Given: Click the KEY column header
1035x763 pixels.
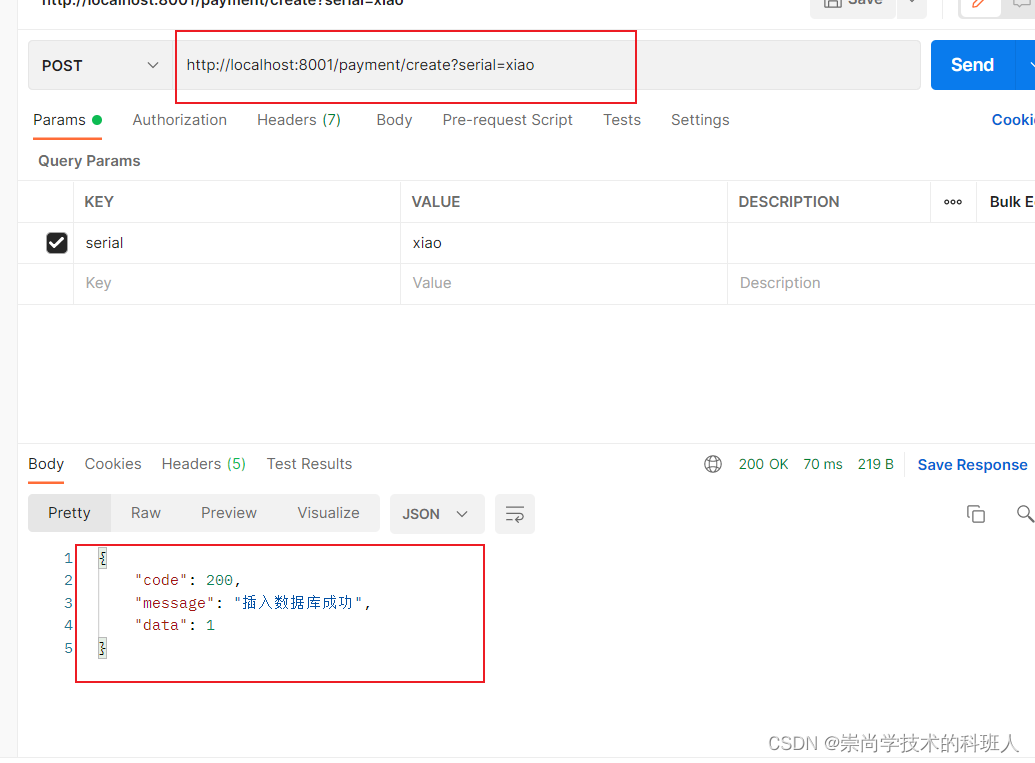Looking at the screenshot, I should coord(99,202).
